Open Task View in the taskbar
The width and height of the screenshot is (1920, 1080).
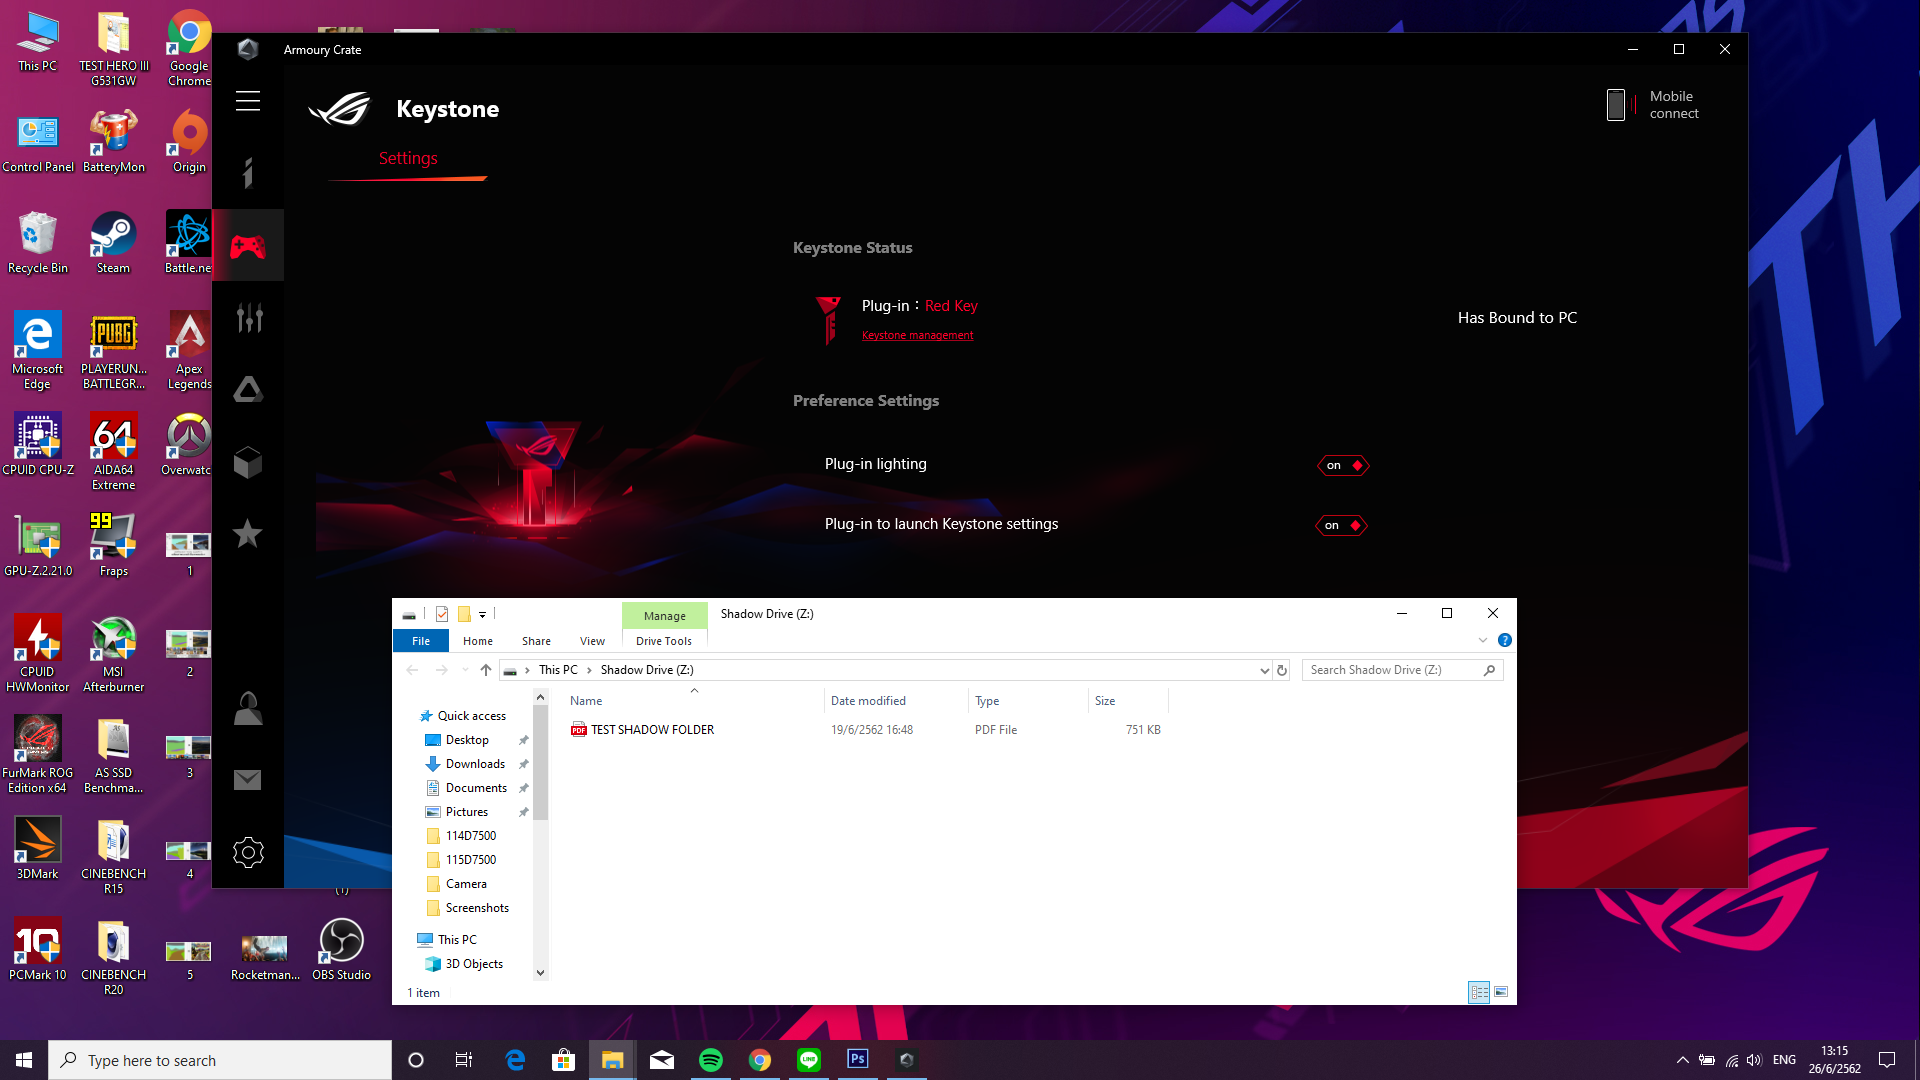[464, 1060]
